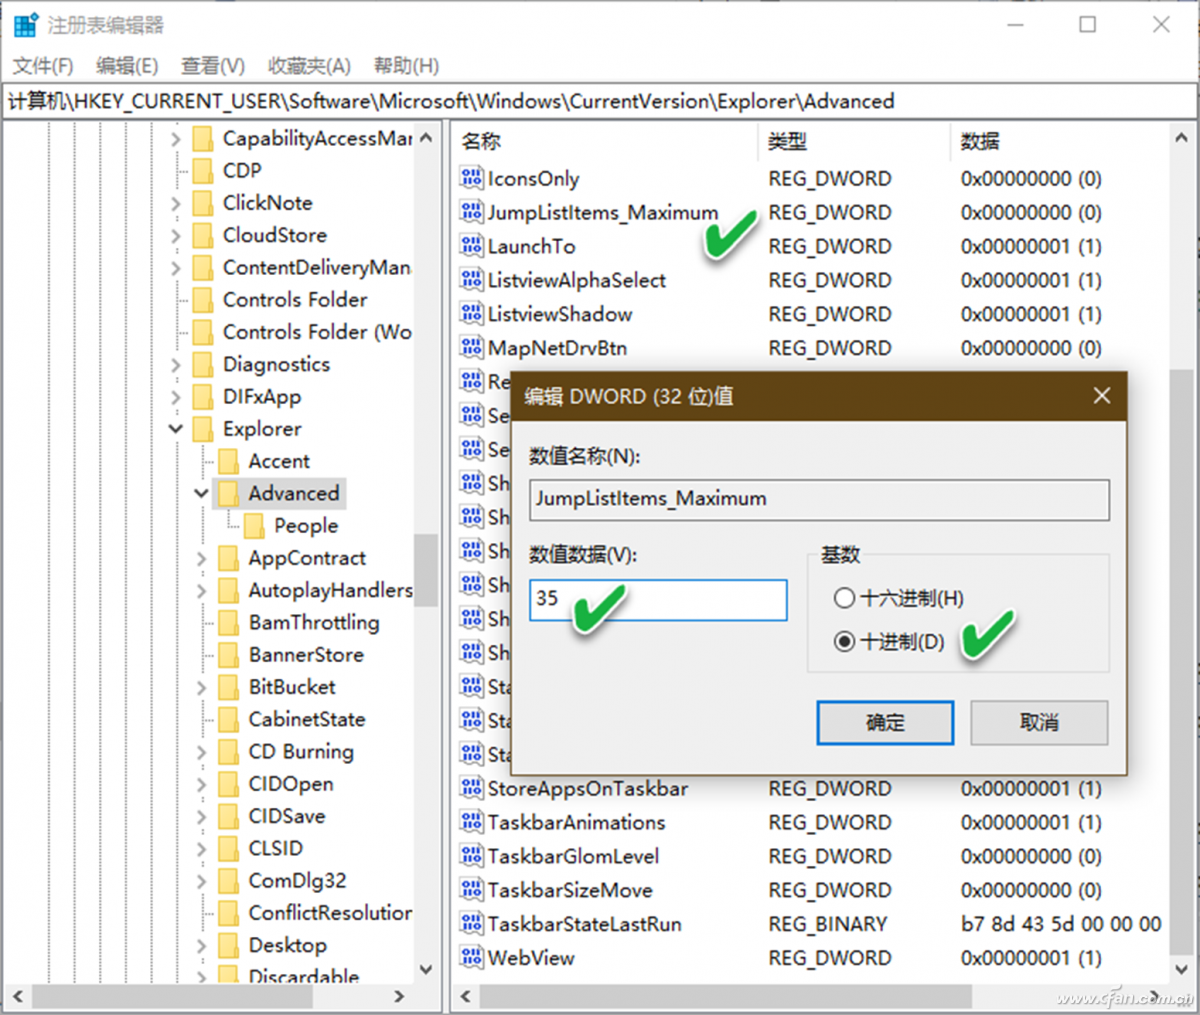Open the 编辑(E) menu
The image size is (1200, 1015).
point(126,65)
